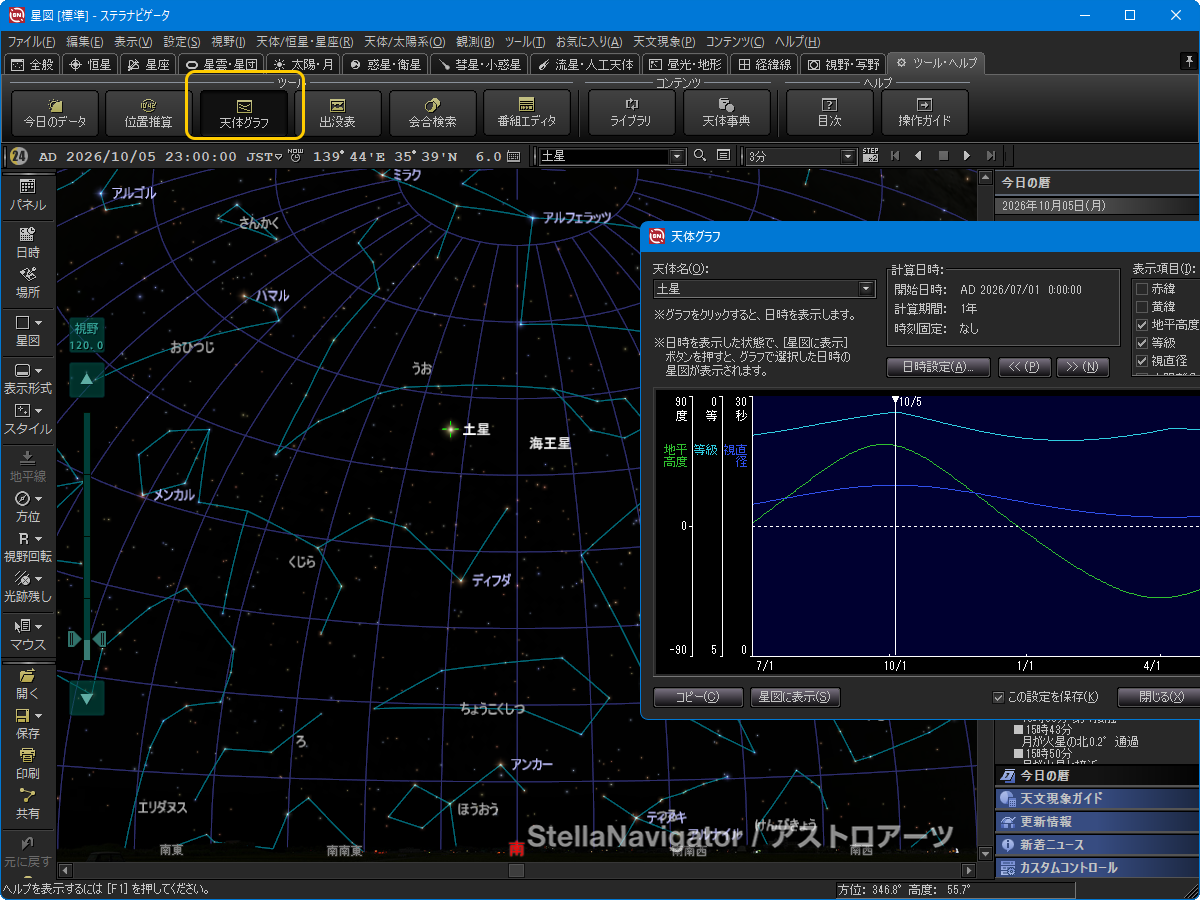The image size is (1200, 900).
Task: Select the 土星 planet on the star chart
Action: [450, 429]
